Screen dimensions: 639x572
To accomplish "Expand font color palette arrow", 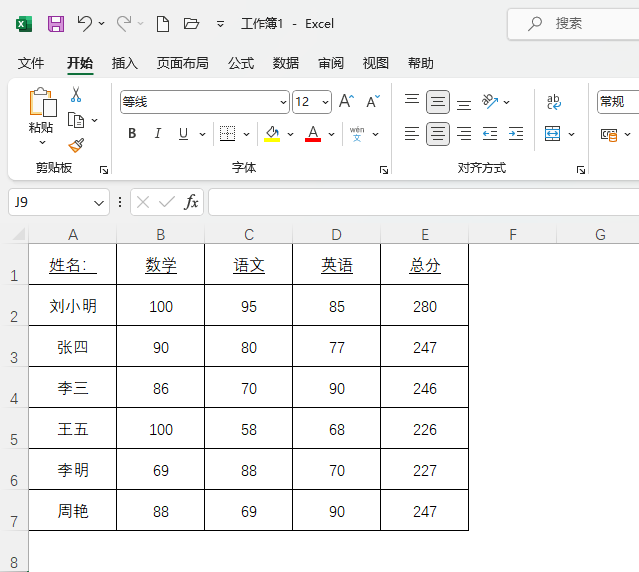I will (332, 134).
